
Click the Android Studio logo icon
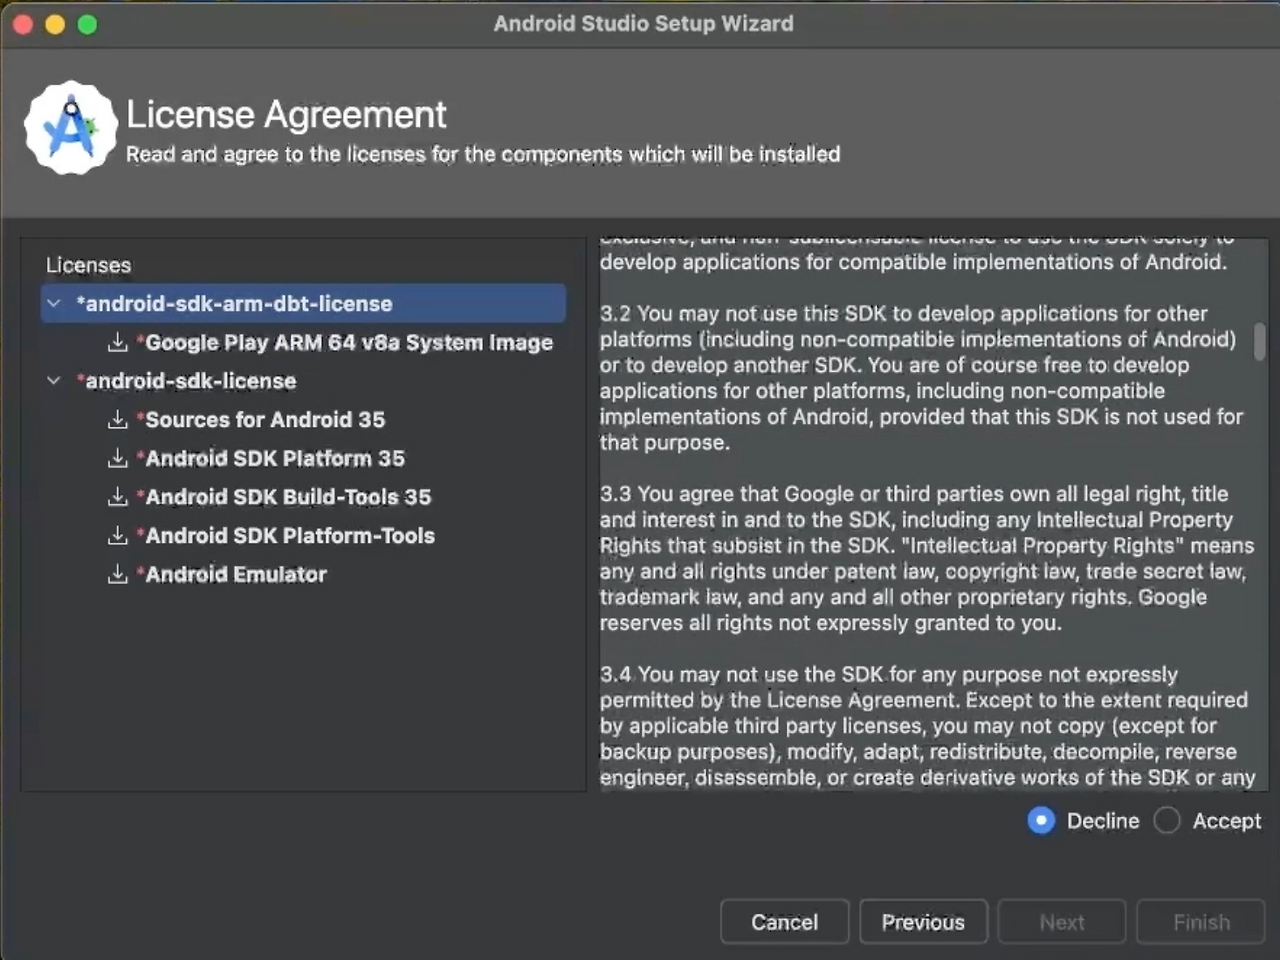tap(71, 128)
